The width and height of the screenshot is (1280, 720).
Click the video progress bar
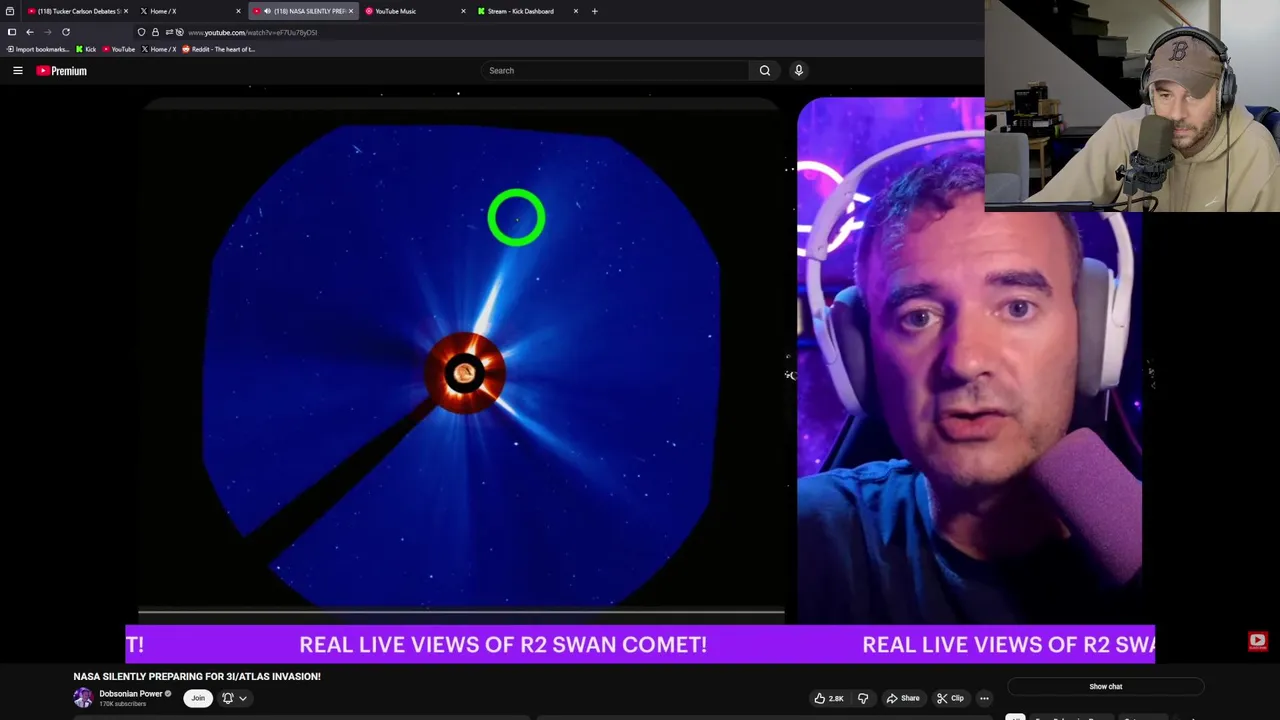coord(461,611)
